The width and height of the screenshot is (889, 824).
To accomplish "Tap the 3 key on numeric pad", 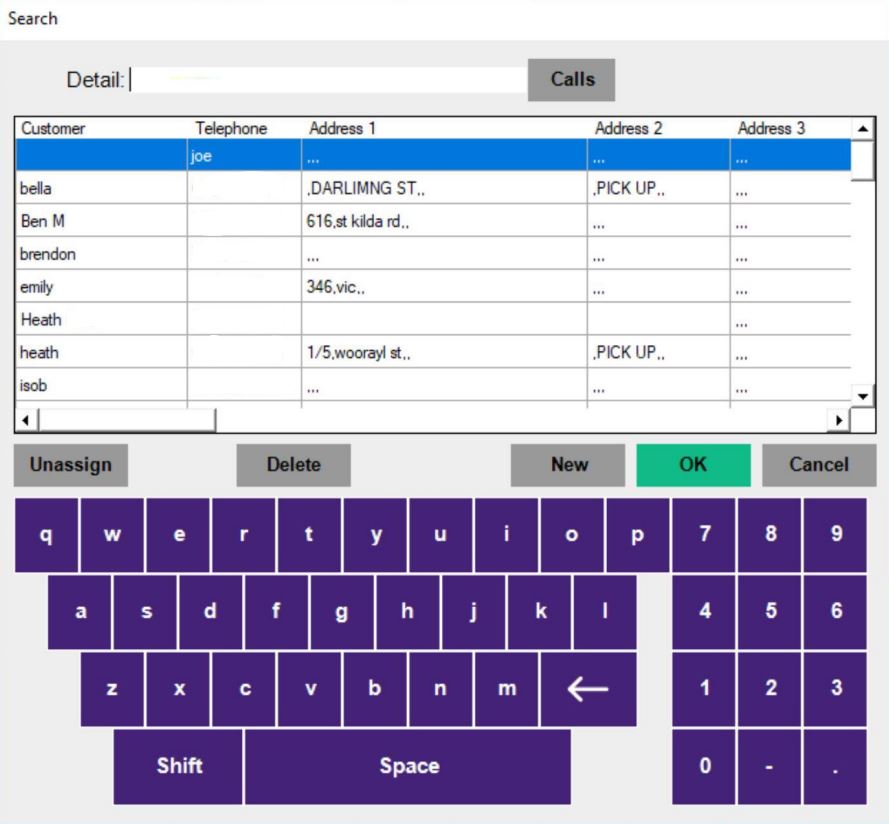I will [x=836, y=689].
